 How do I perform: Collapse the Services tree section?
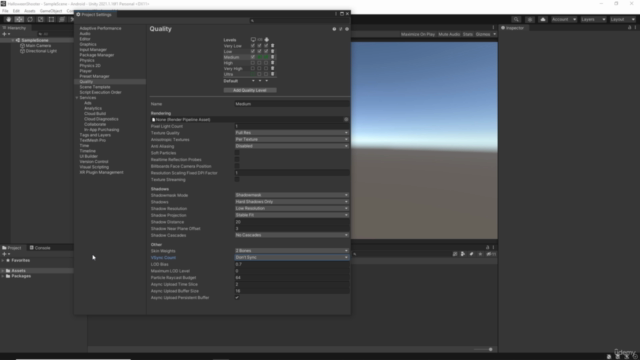point(77,98)
